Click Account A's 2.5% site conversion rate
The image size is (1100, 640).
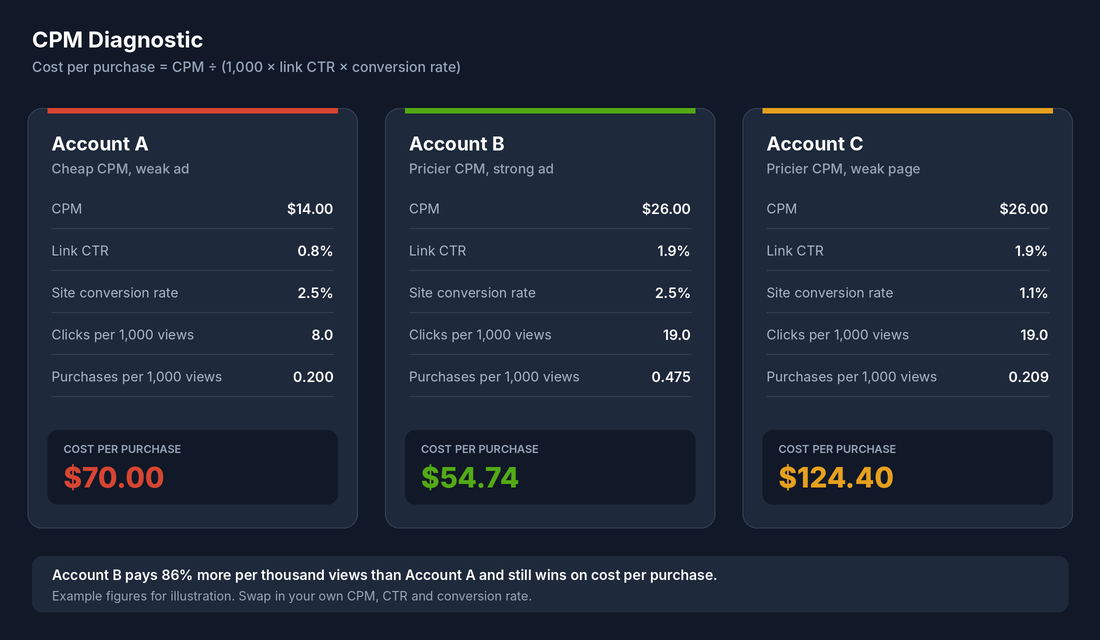pyautogui.click(x=315, y=293)
